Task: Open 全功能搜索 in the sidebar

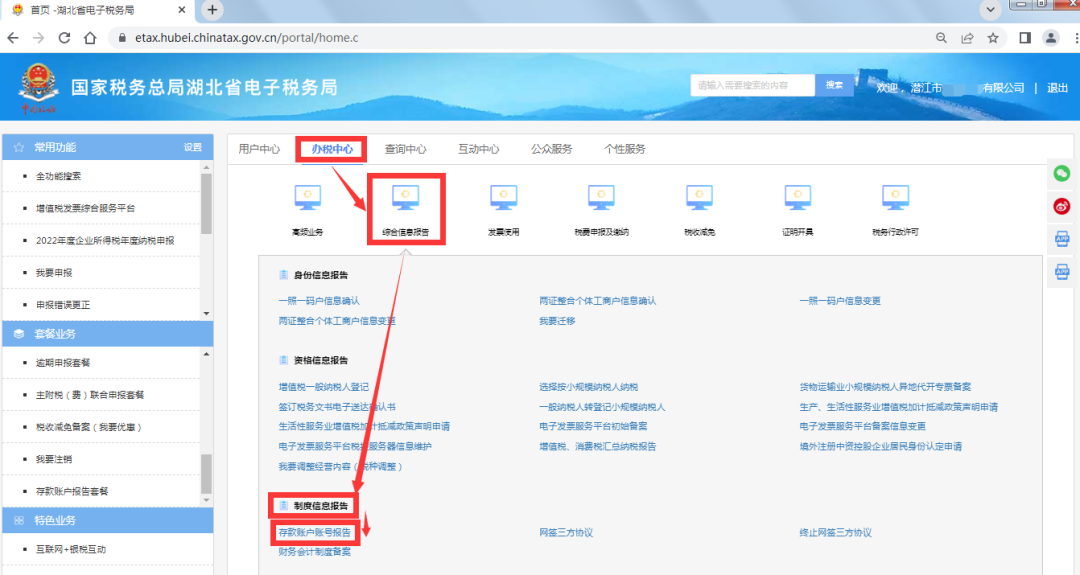Action: coord(59,176)
